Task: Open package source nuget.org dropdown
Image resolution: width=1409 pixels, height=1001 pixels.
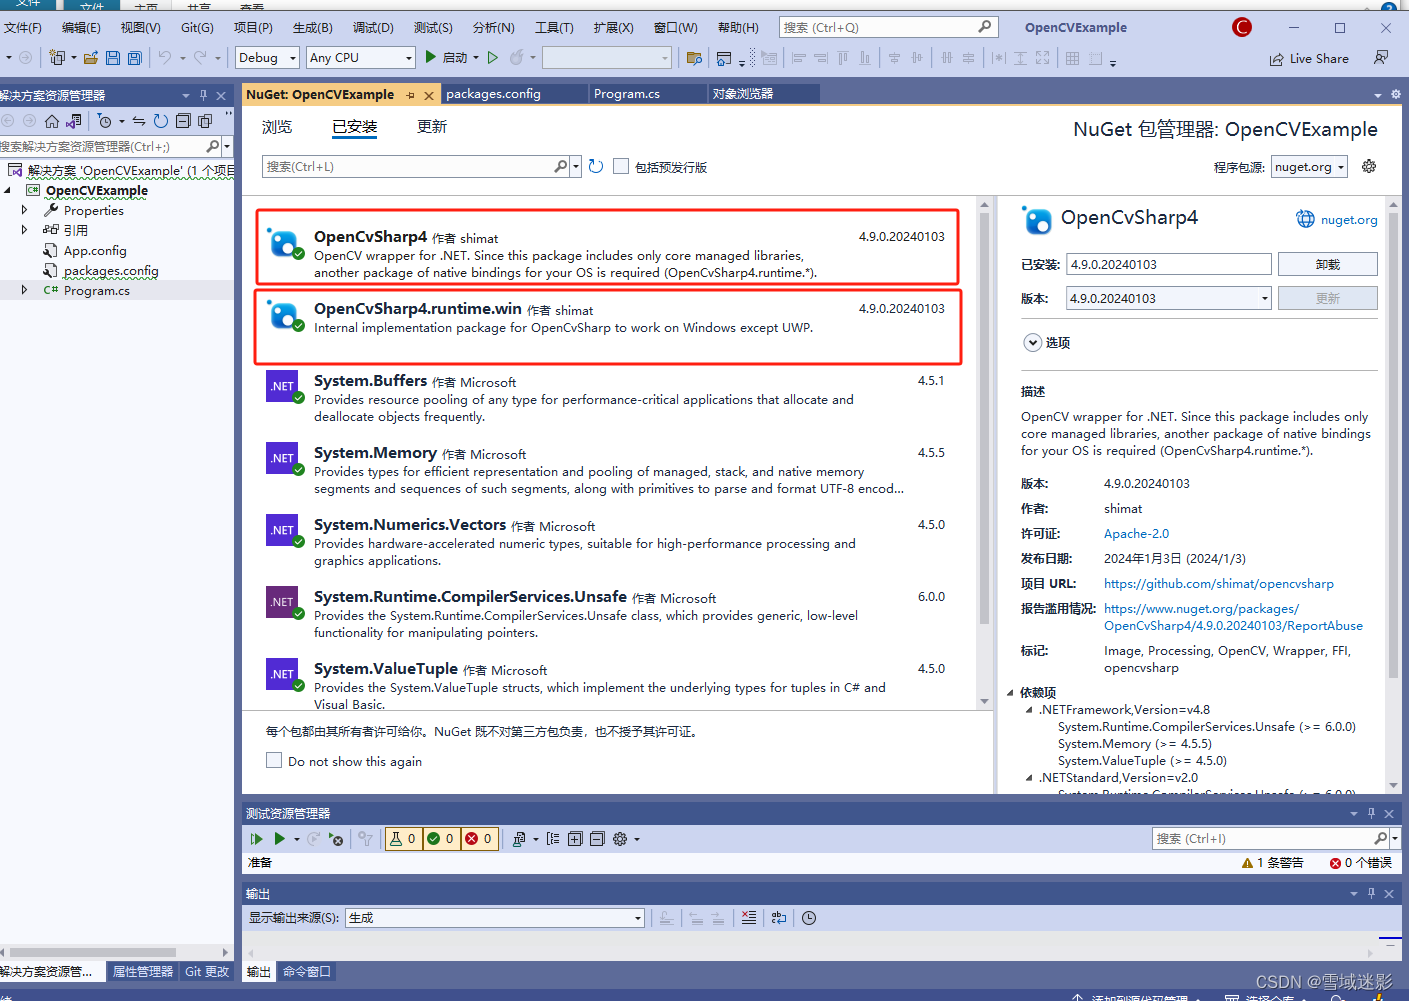Action: [x=1309, y=167]
